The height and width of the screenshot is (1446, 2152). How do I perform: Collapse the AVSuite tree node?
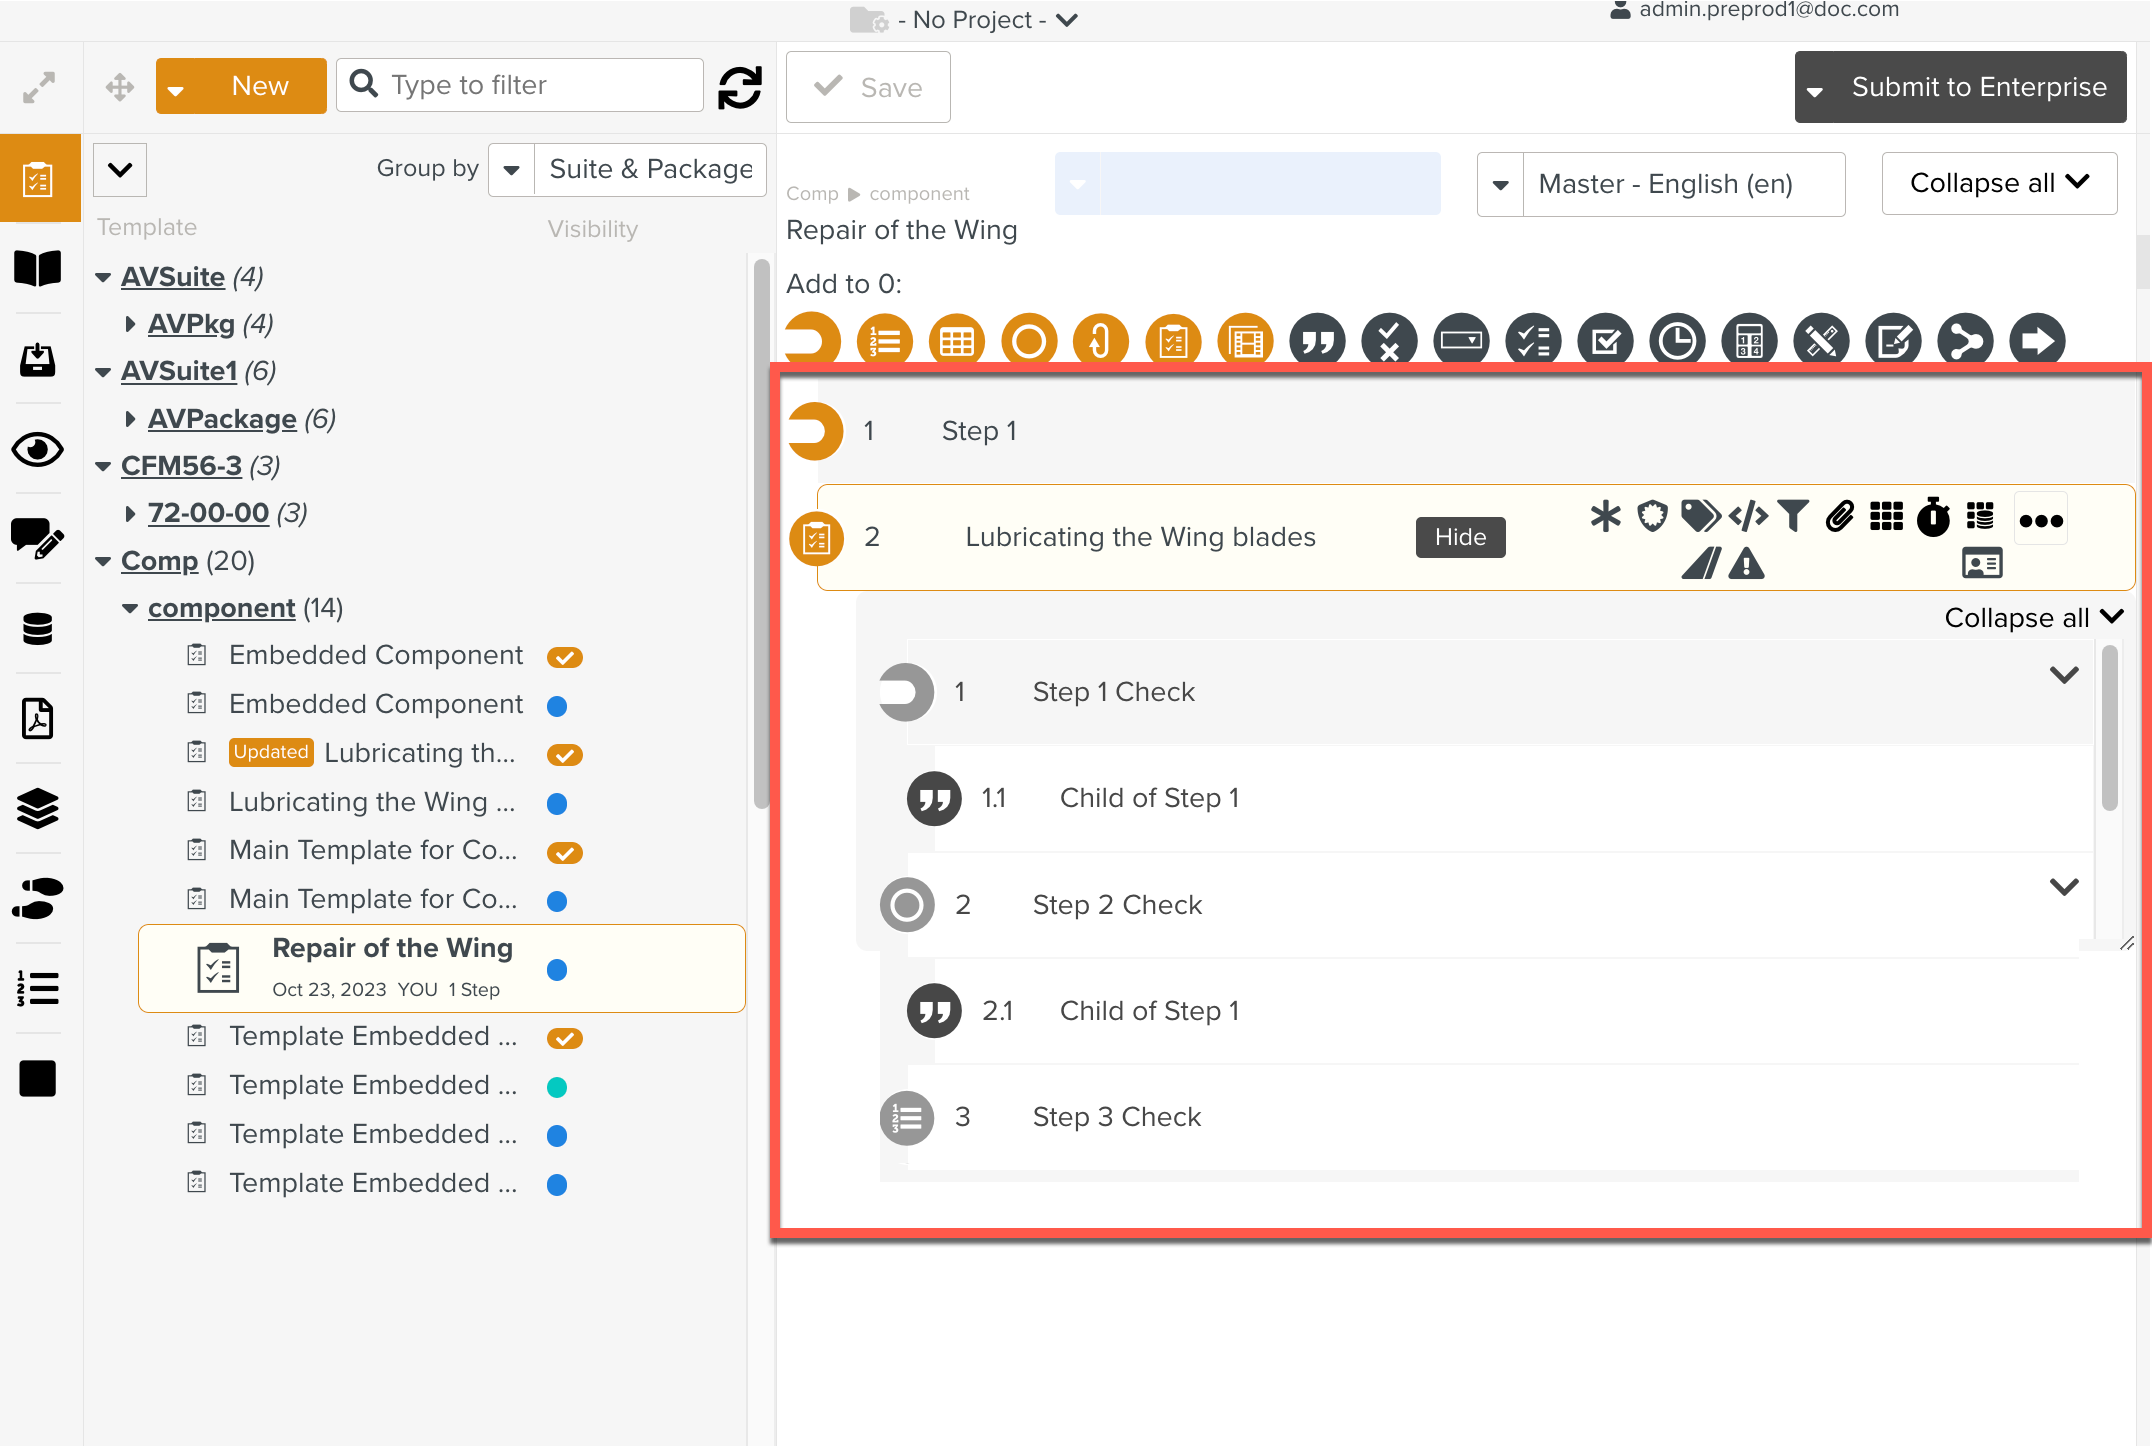102,277
